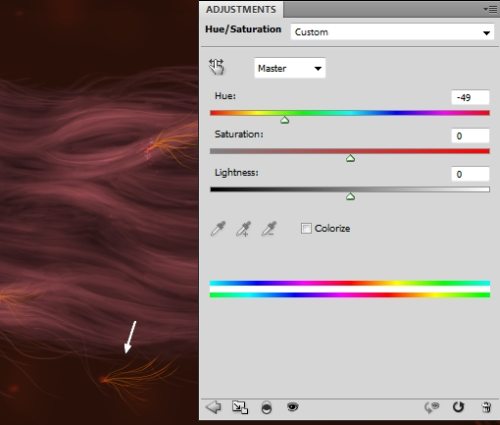Select the Subtract from Sample eyedropper
Screen dimensions: 500x425
pyautogui.click(x=269, y=229)
